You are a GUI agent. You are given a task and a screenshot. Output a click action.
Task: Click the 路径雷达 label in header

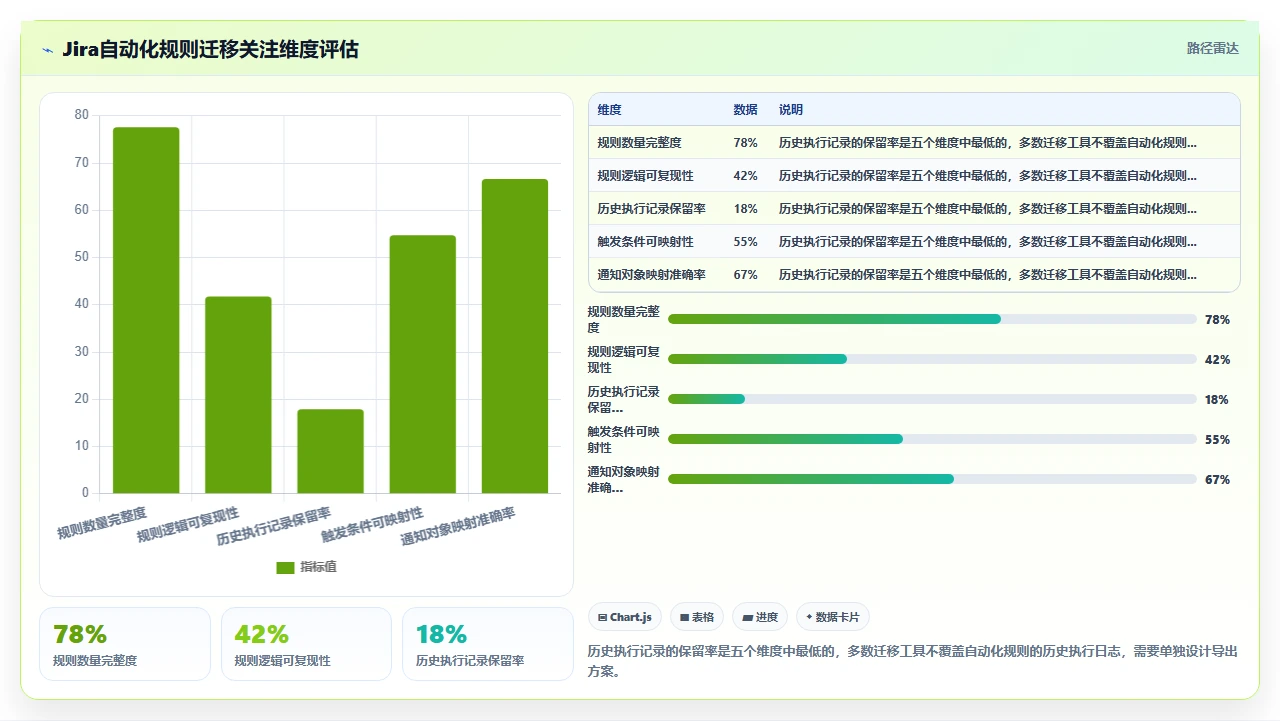[x=1212, y=48]
